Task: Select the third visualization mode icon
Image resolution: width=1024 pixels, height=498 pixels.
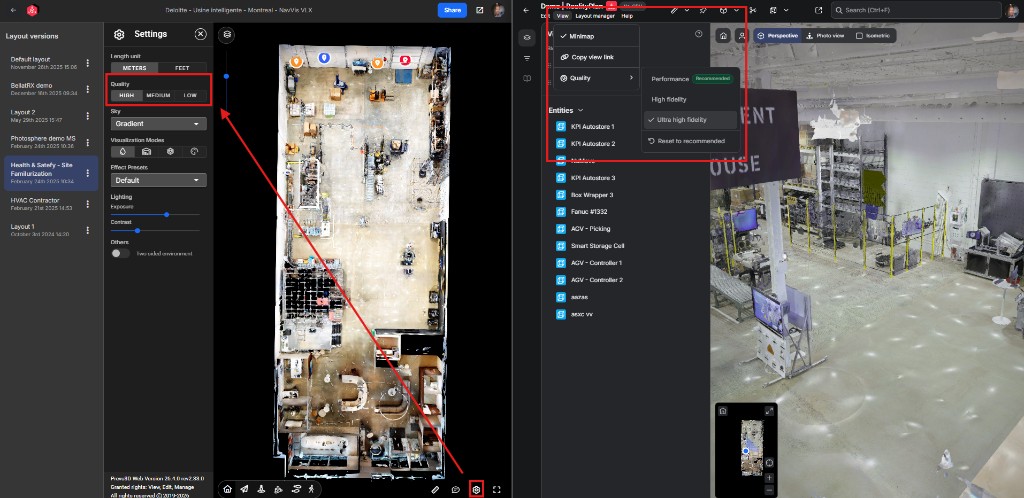Action: click(170, 151)
